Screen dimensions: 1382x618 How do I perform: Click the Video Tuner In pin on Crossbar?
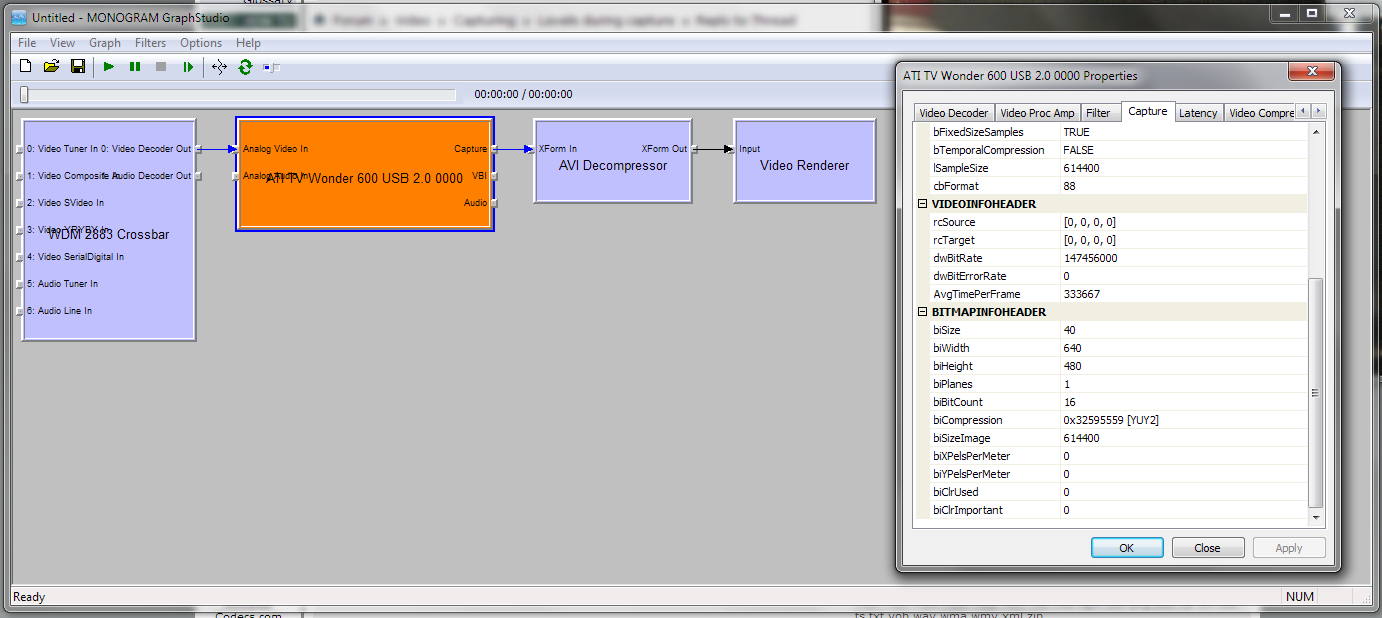pyautogui.click(x=19, y=149)
